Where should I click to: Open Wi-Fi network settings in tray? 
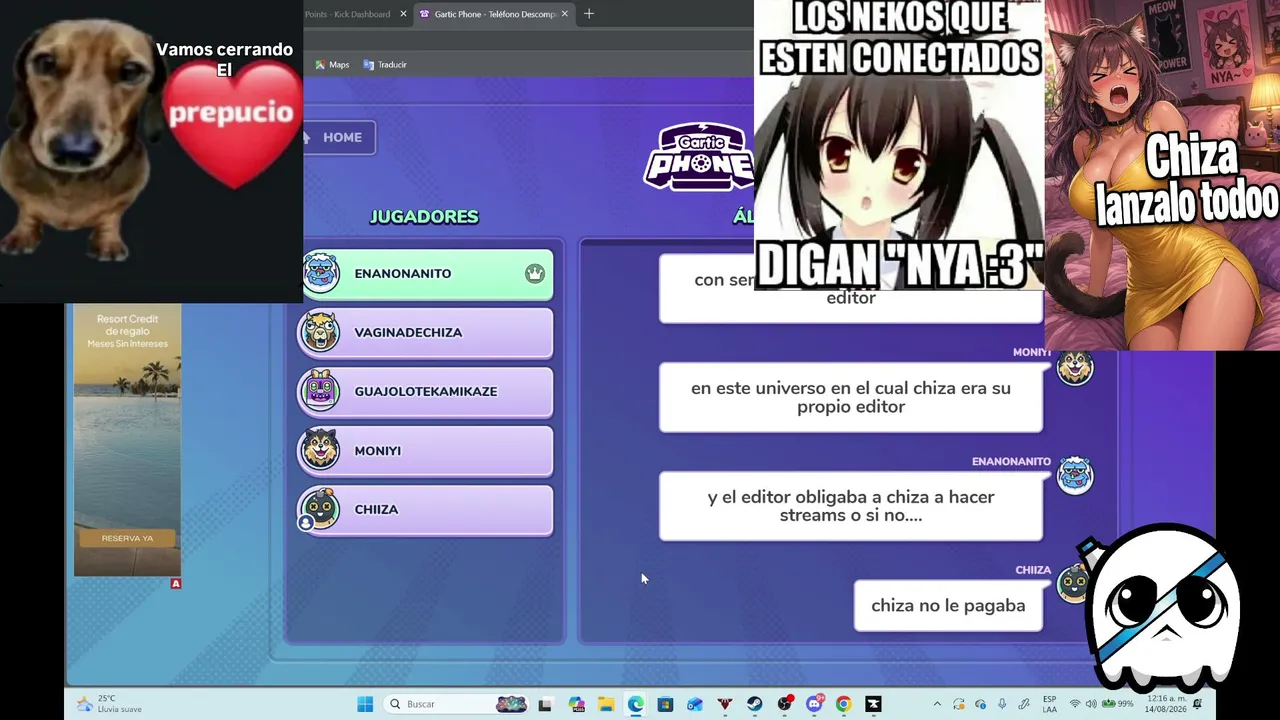(x=1075, y=704)
